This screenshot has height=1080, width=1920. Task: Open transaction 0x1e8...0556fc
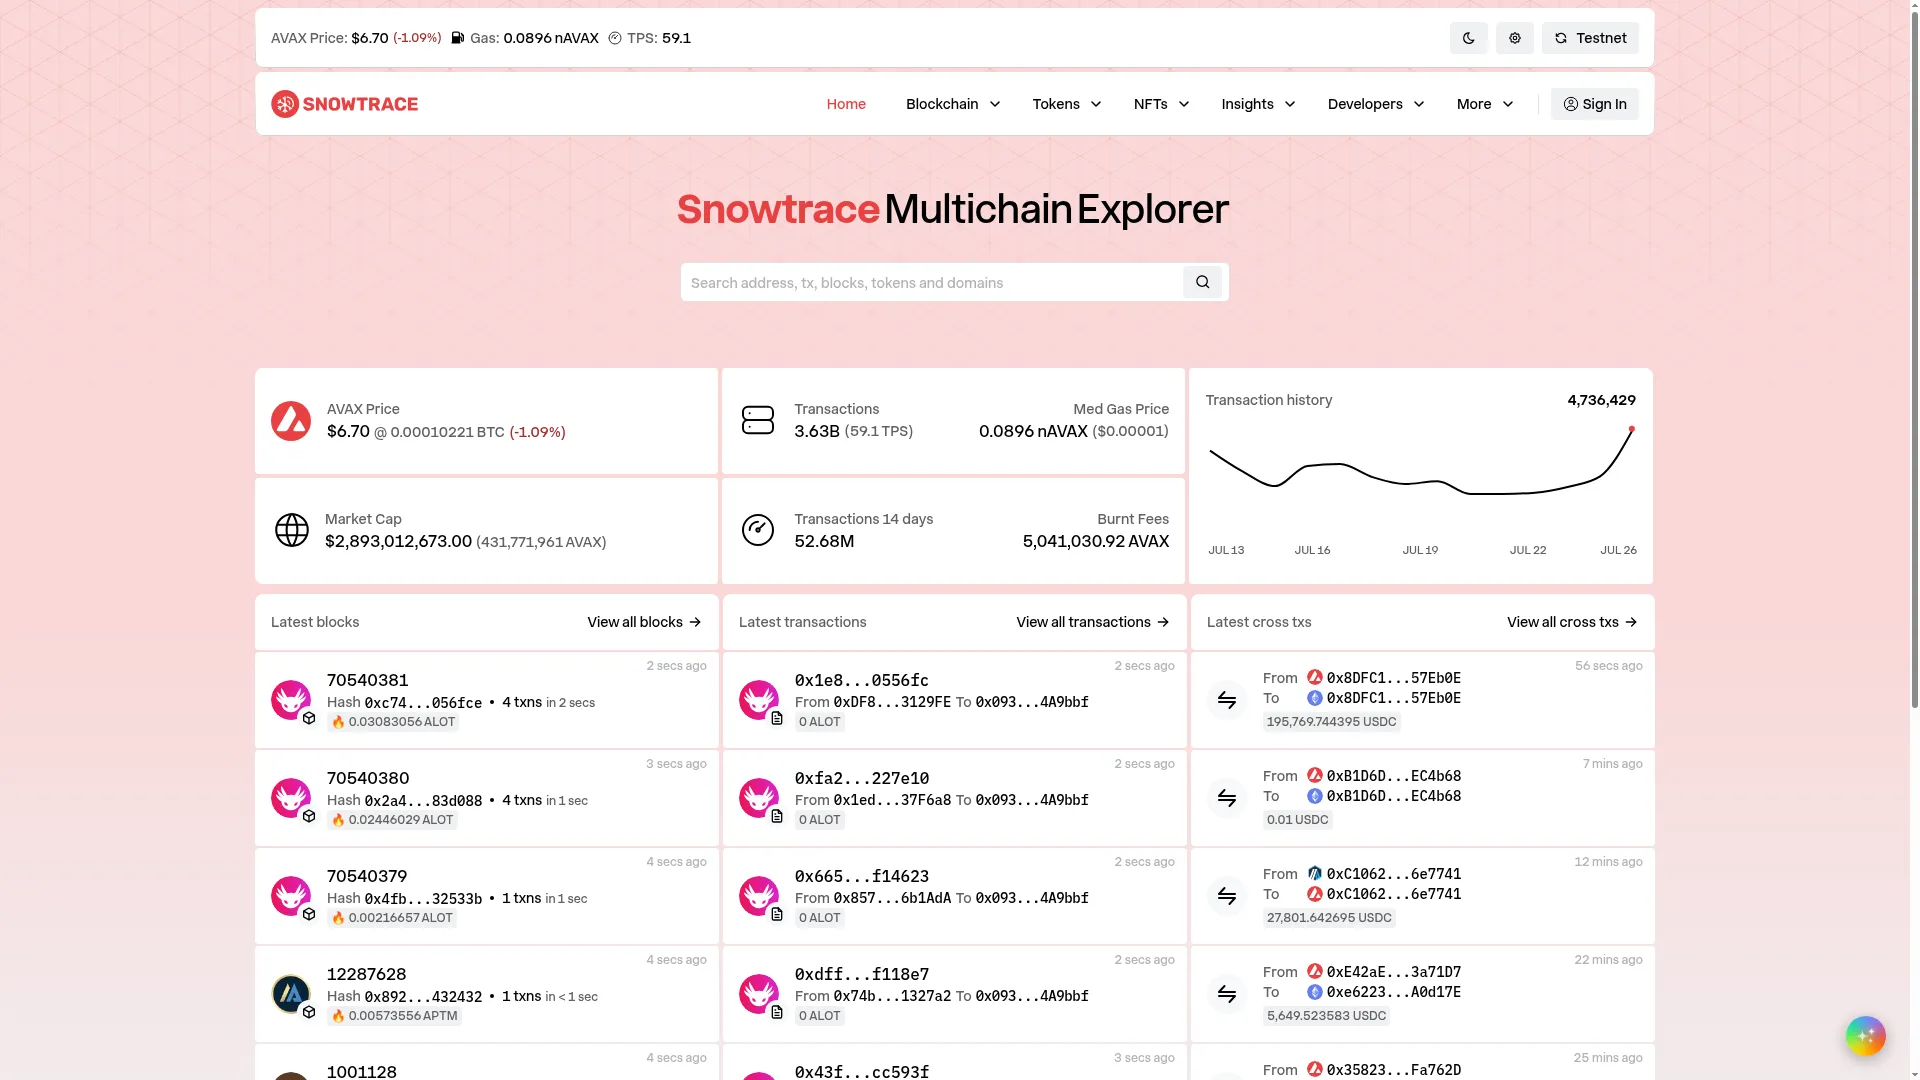coord(861,680)
